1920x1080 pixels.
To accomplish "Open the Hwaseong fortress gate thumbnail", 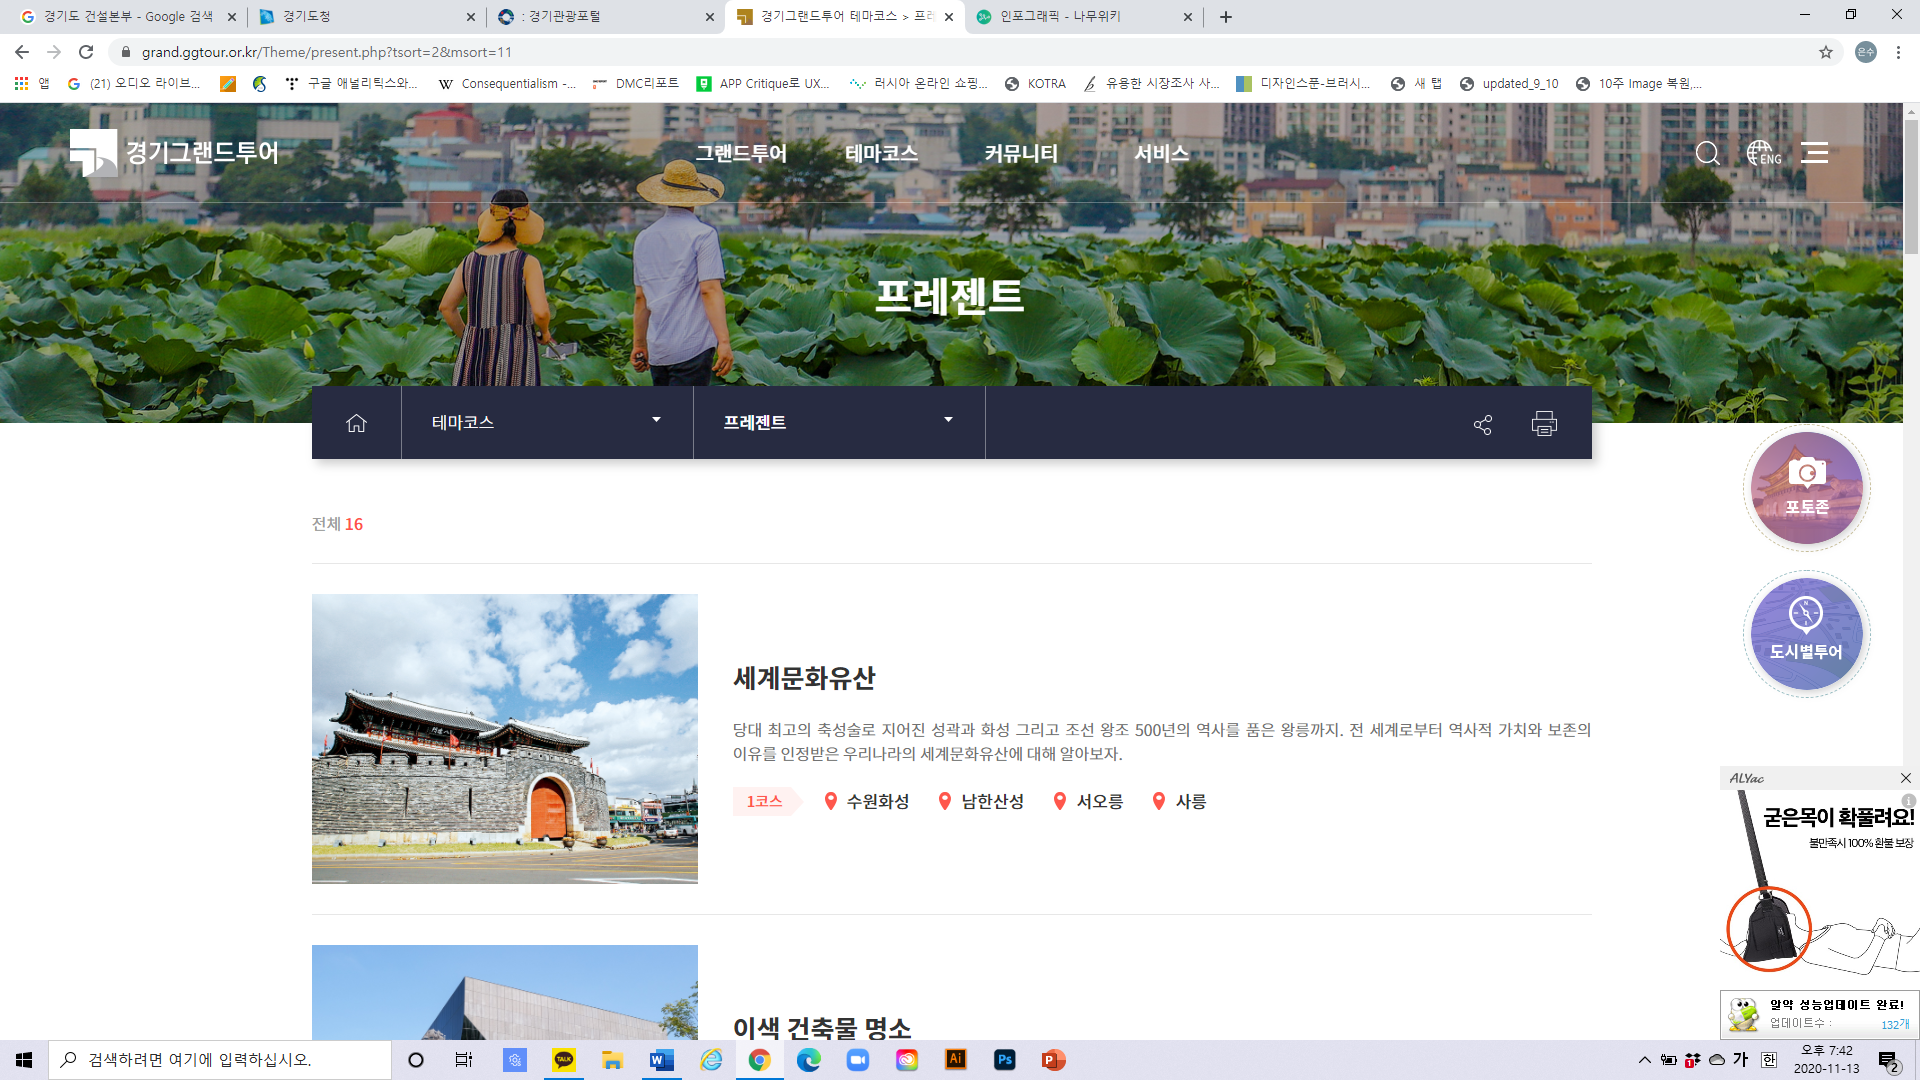I will pyautogui.click(x=505, y=738).
